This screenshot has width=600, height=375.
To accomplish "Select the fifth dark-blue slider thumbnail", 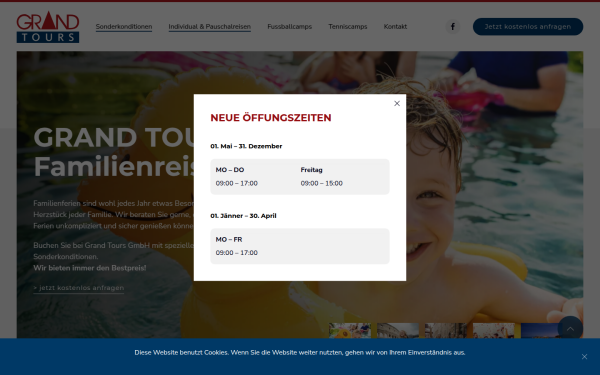I will (540, 331).
